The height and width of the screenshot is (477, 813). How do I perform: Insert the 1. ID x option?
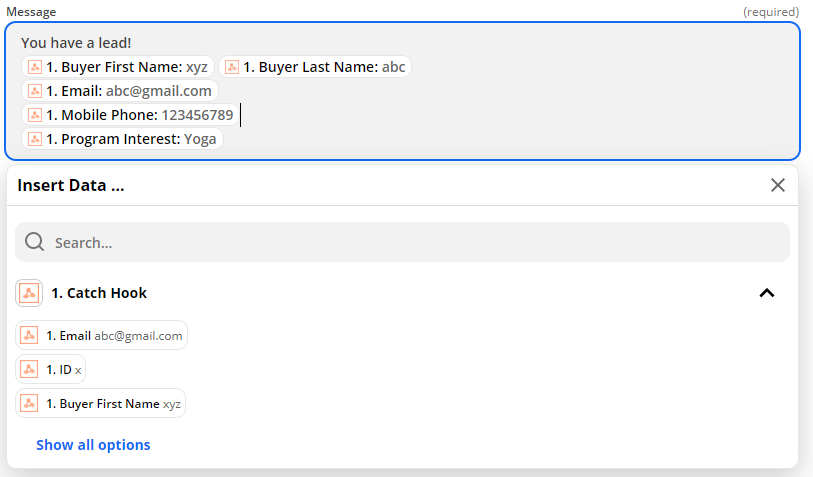point(50,369)
